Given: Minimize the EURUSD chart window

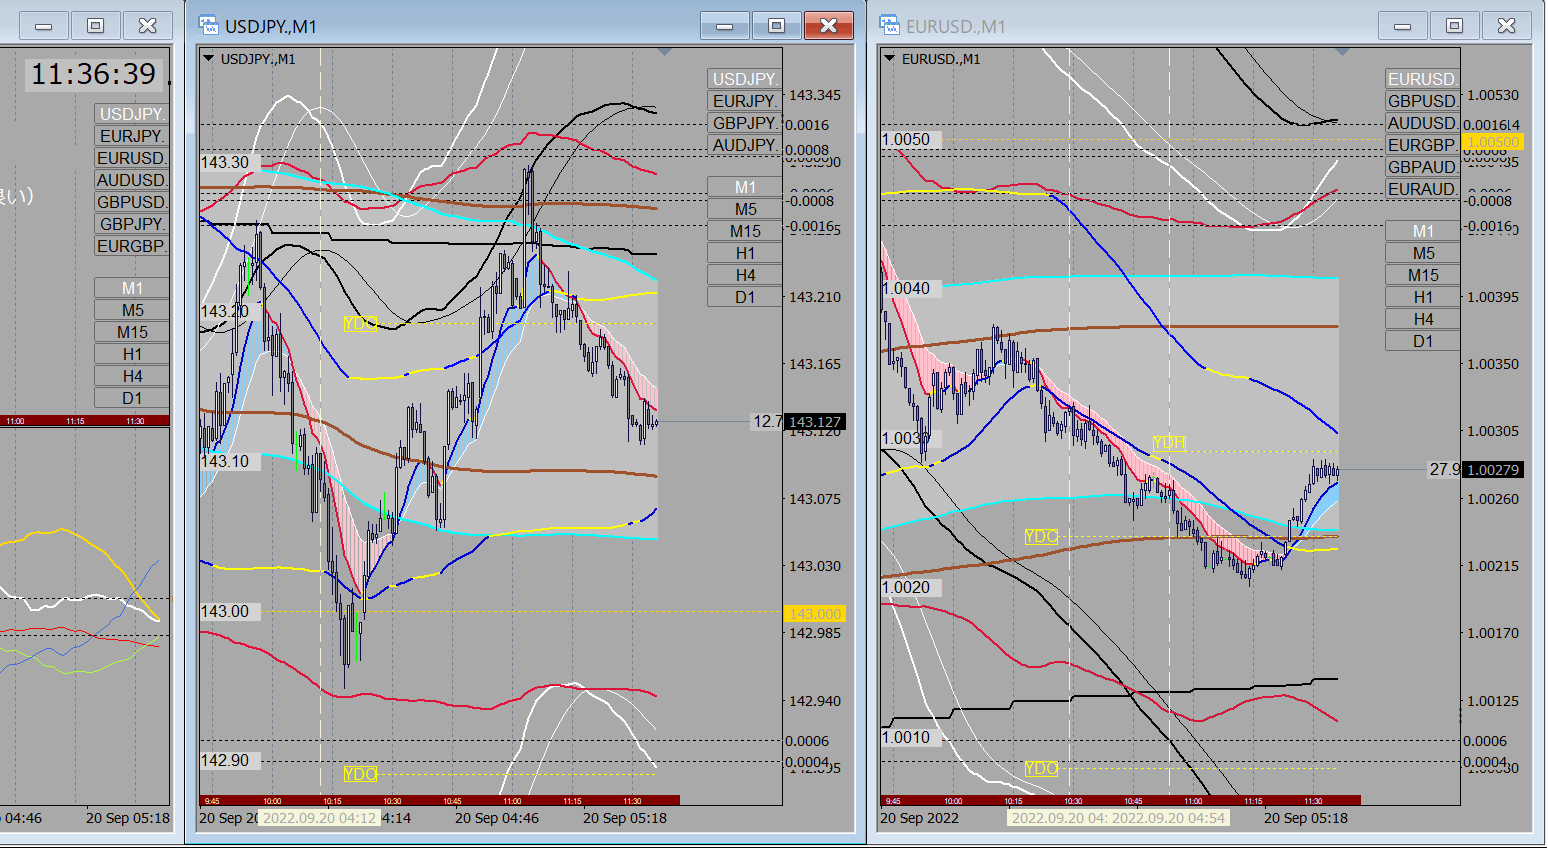Looking at the screenshot, I should [x=1402, y=26].
